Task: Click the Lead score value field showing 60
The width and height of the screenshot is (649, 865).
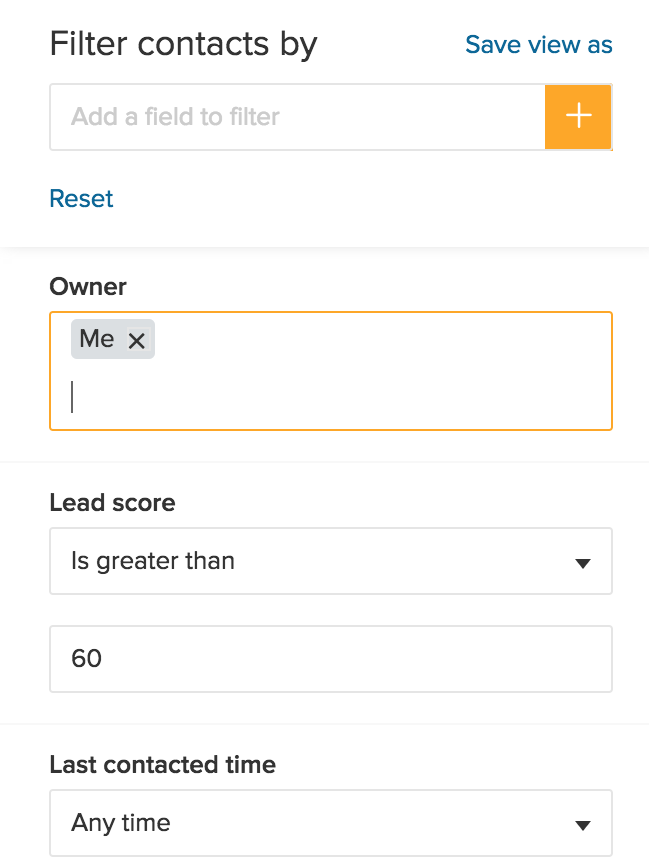Action: click(331, 659)
